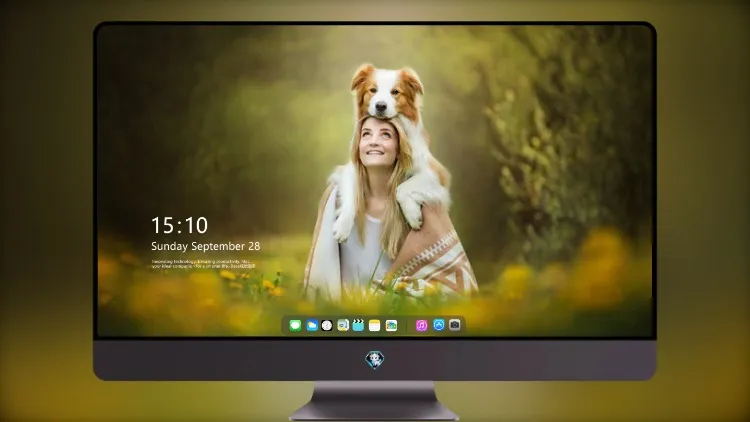
Task: Click the 15:10 clock widget
Action: click(179, 225)
